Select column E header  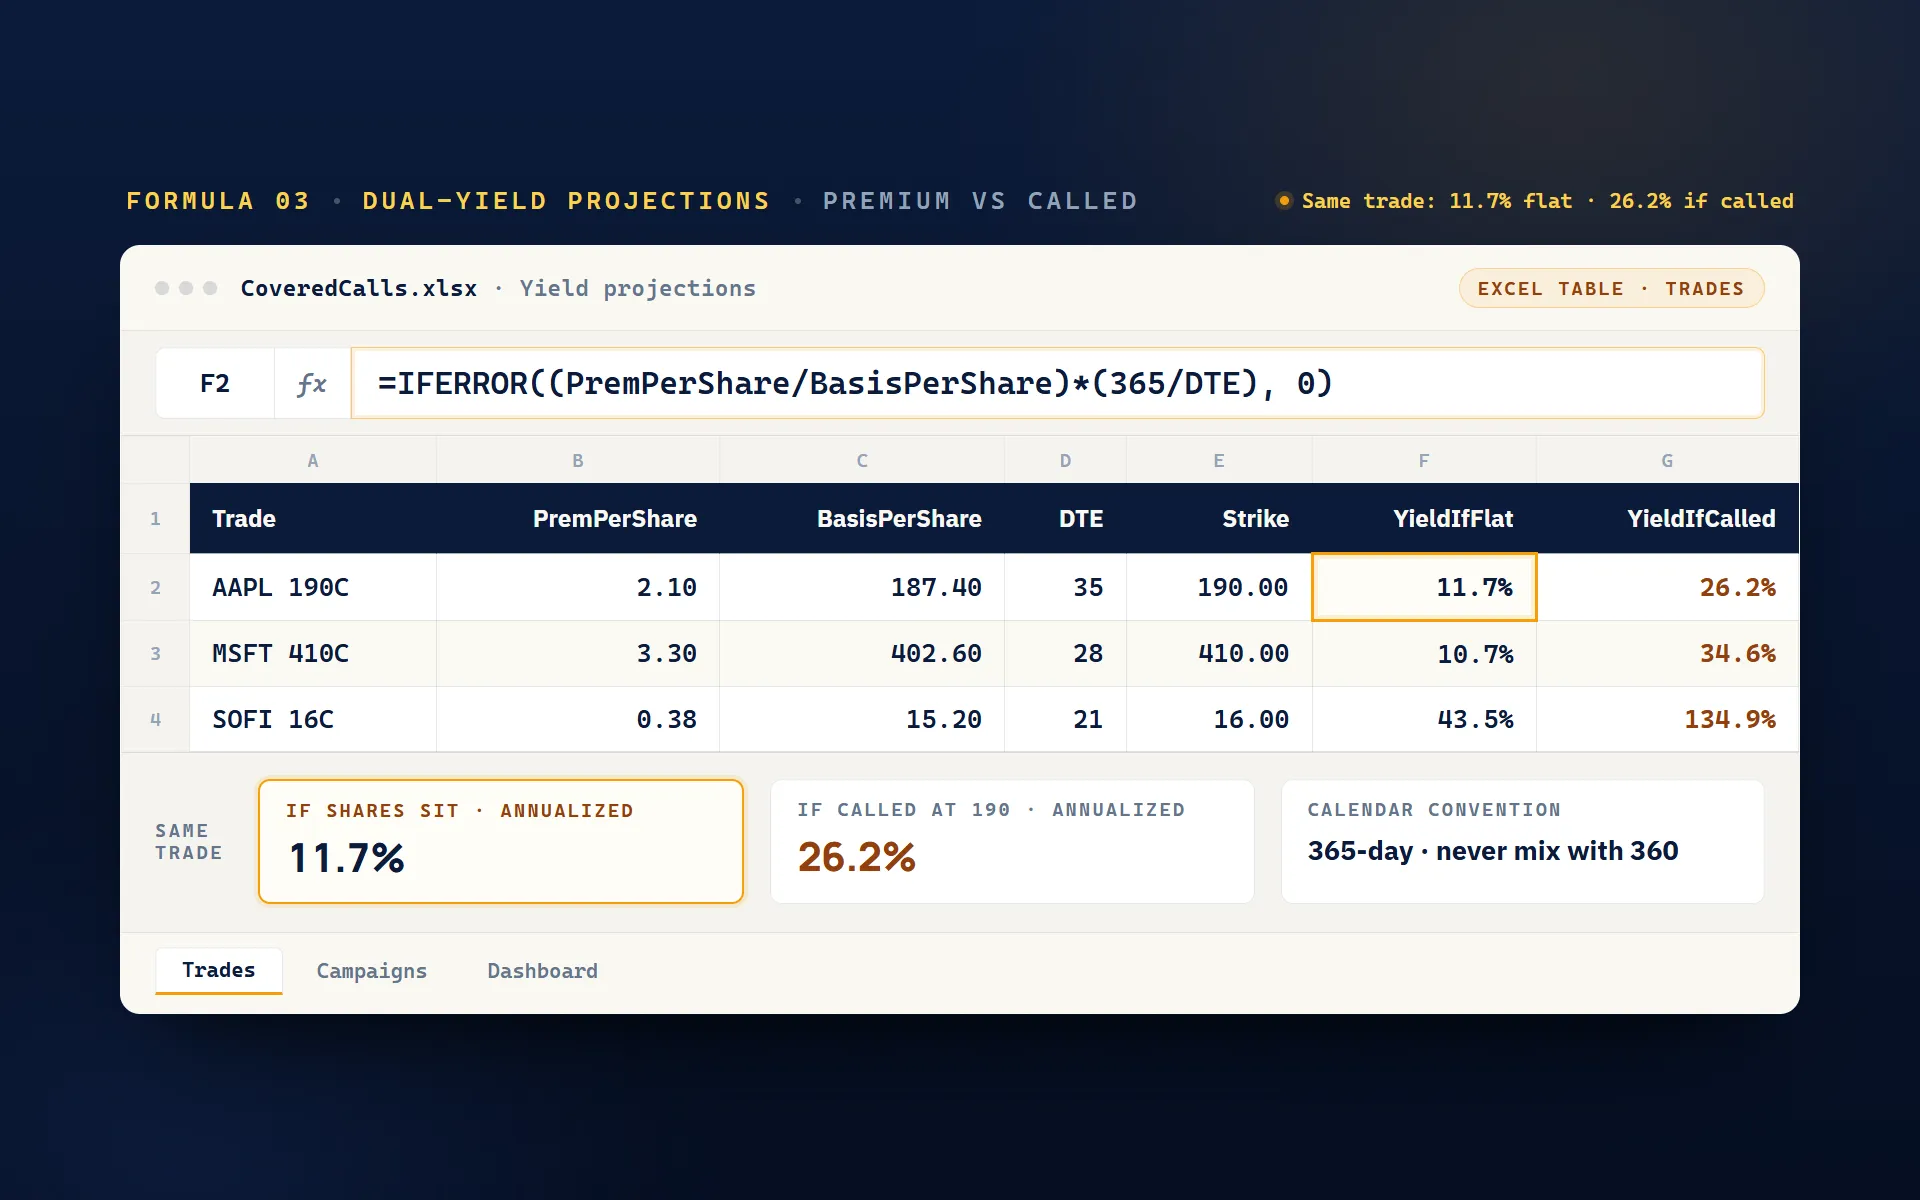pyautogui.click(x=1219, y=461)
